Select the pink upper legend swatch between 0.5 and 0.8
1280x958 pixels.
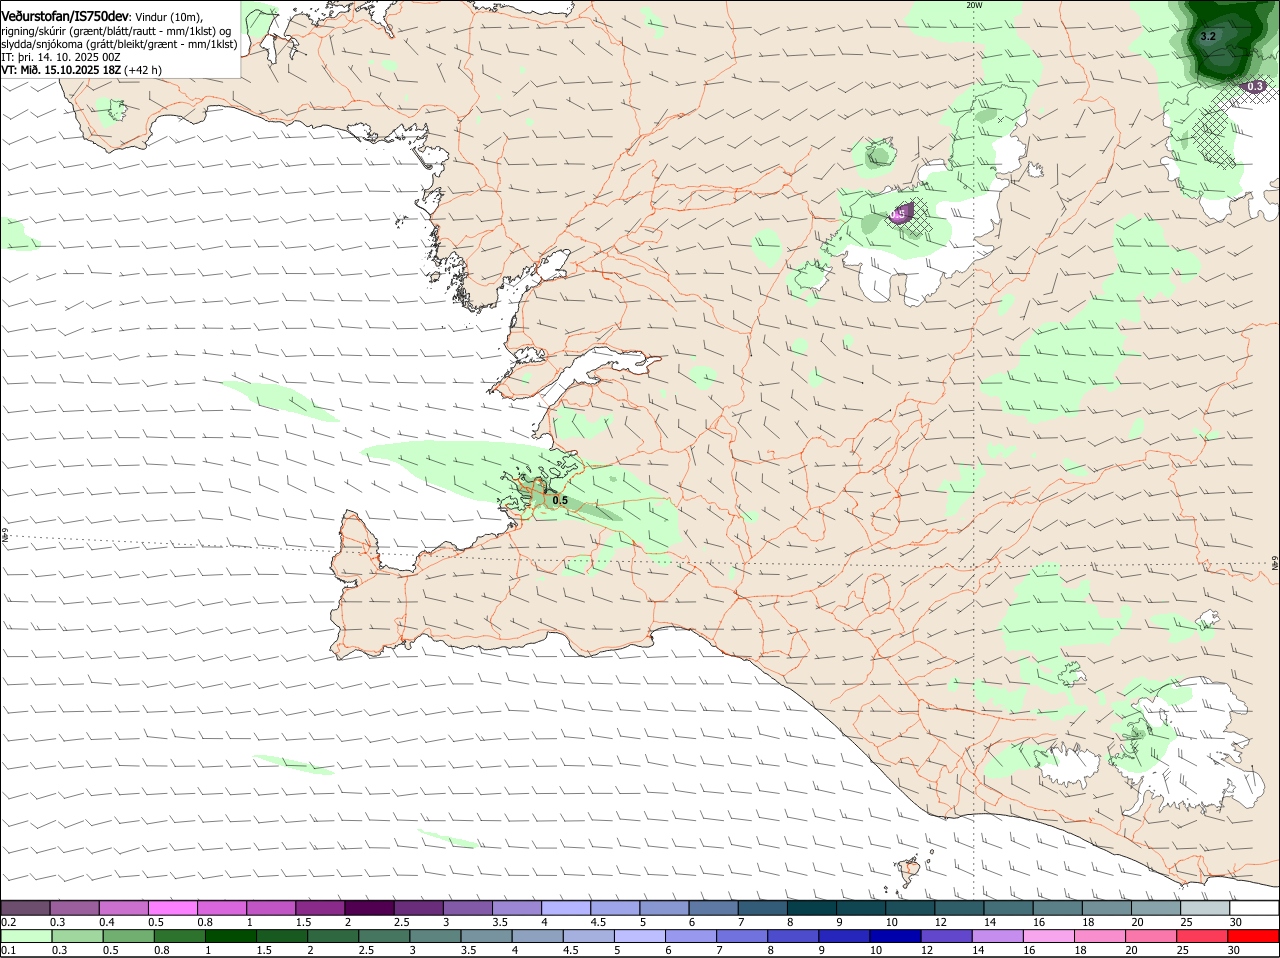(x=172, y=907)
